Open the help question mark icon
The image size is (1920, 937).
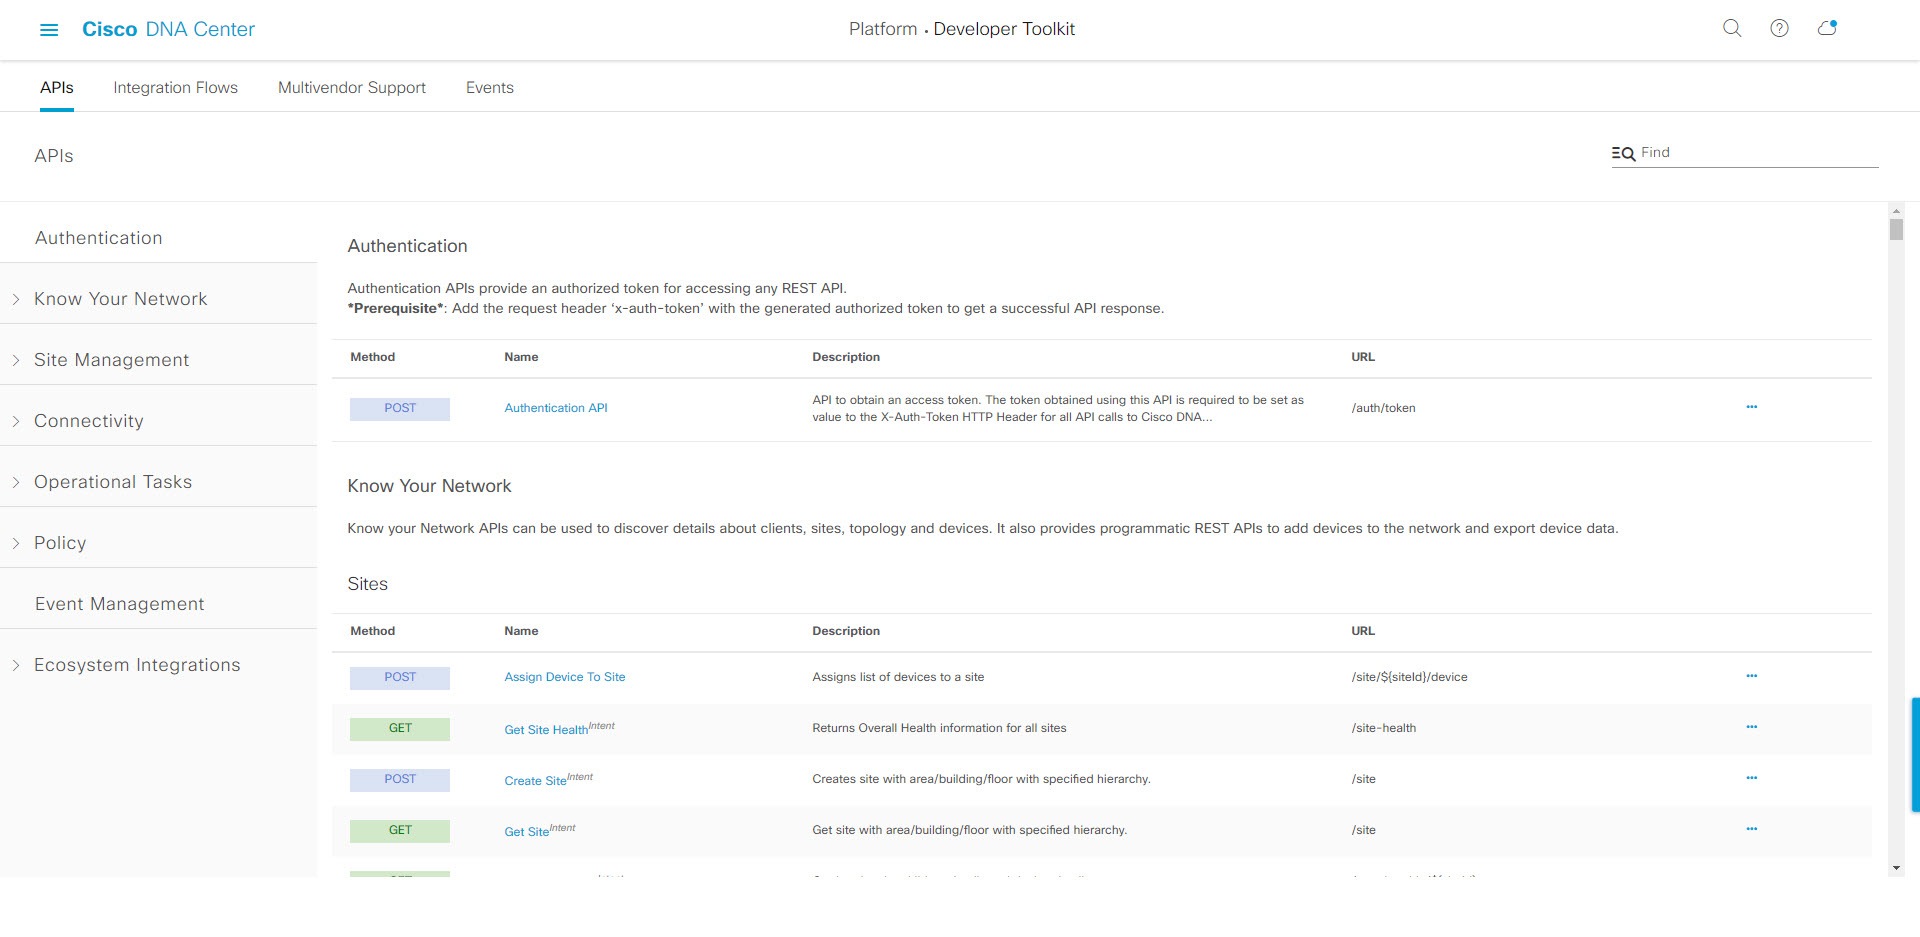tap(1780, 29)
